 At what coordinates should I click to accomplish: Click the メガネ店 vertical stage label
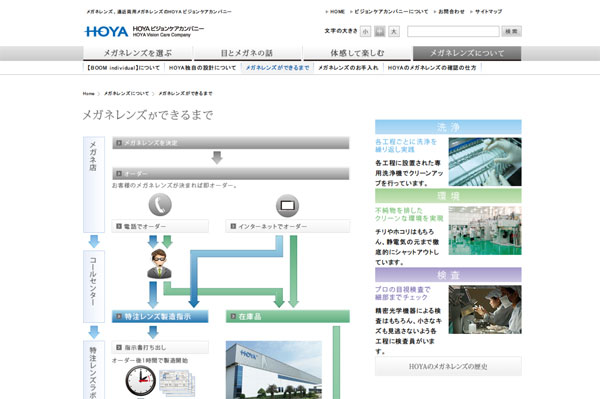pyautogui.click(x=94, y=184)
